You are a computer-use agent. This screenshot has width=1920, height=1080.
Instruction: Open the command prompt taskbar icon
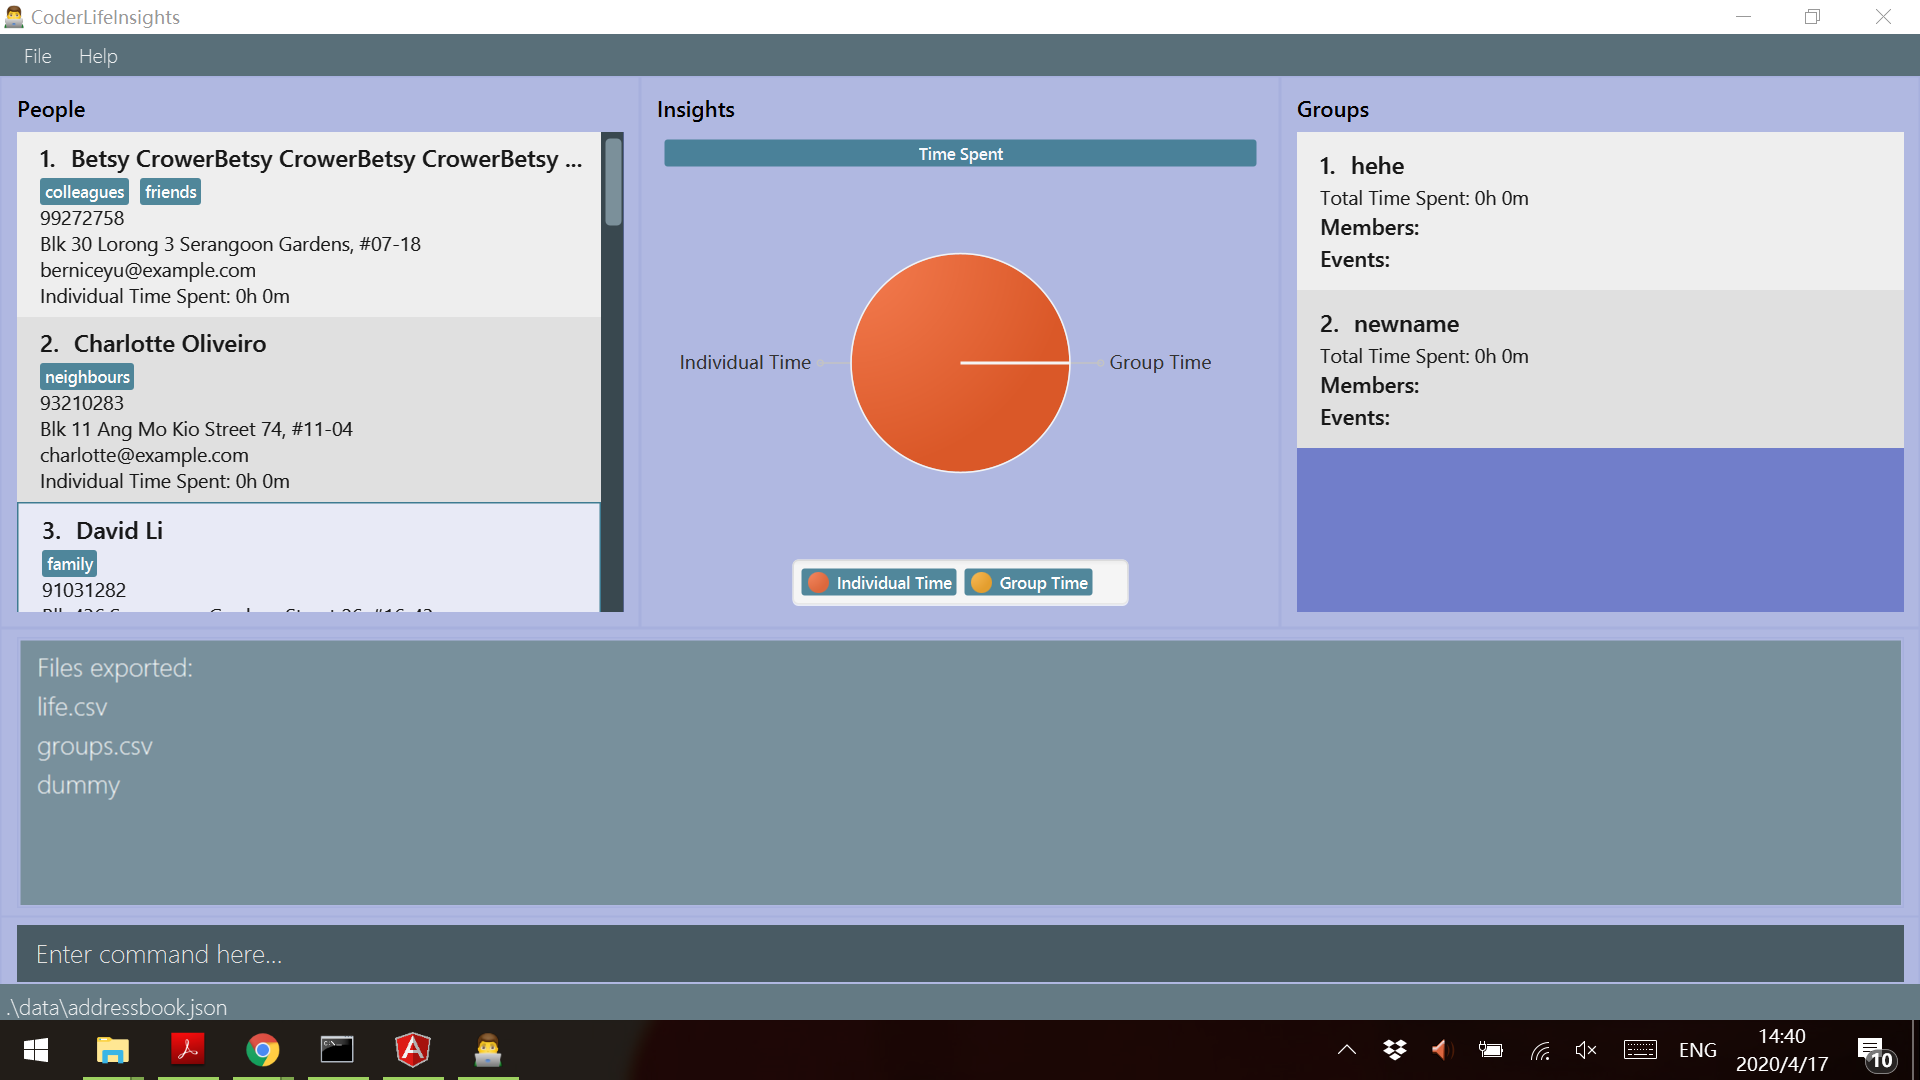[x=337, y=1050]
